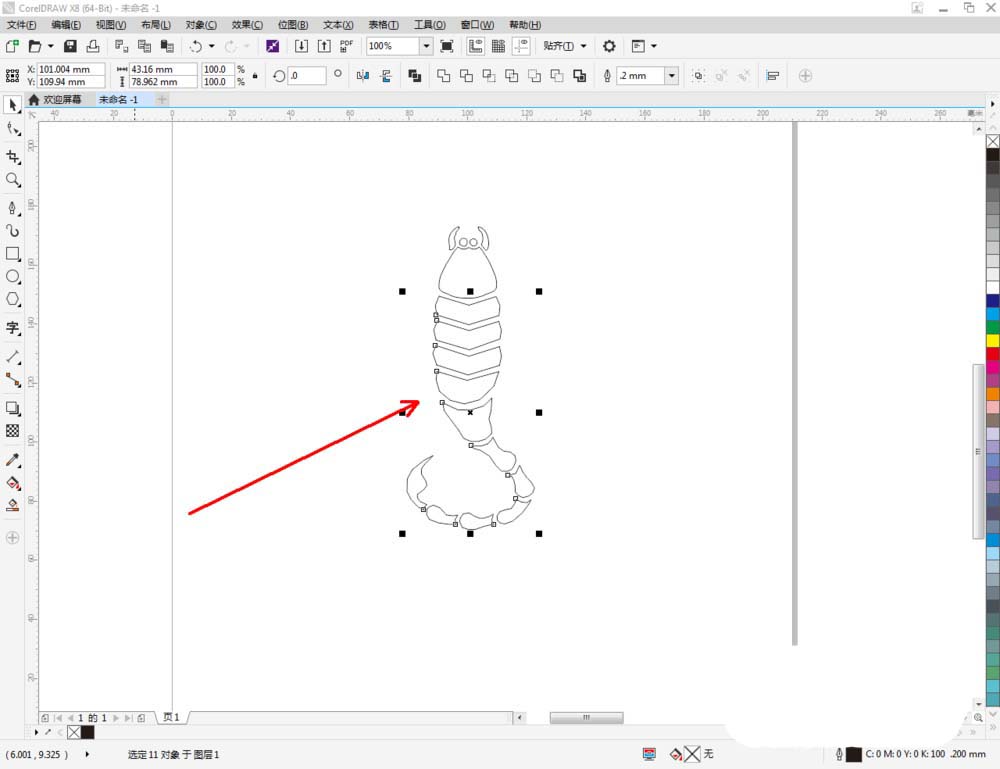Click the Save disk icon

tap(70, 46)
